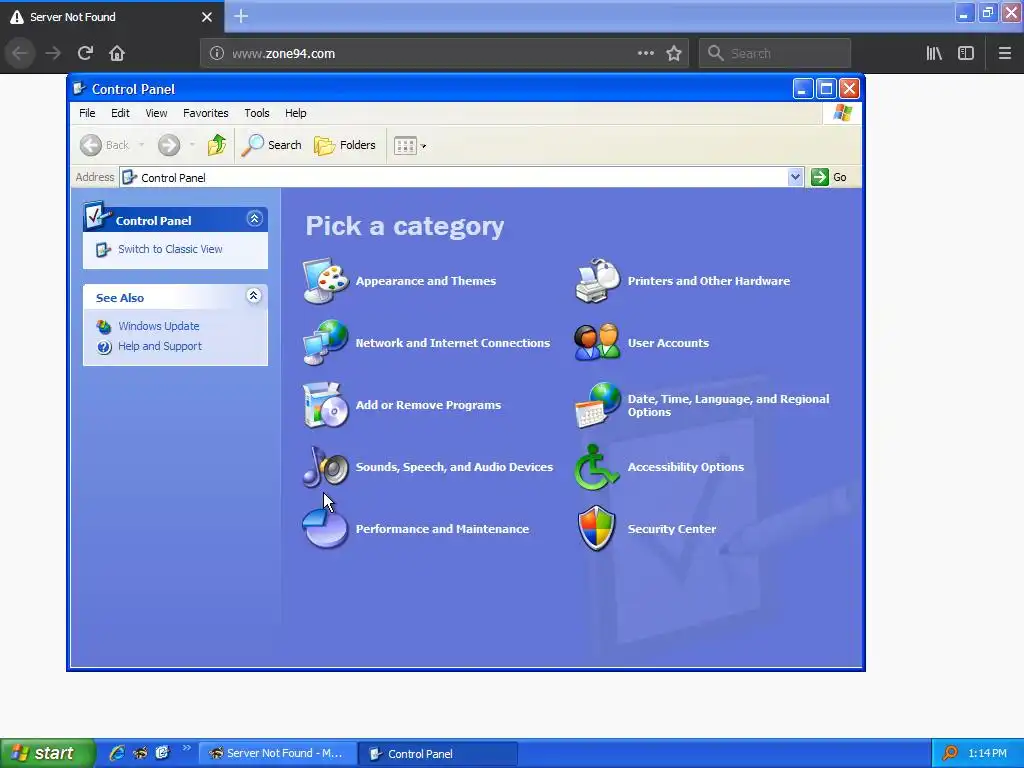Click the Forward arrow in Control Panel
1024x768 pixels.
168,145
